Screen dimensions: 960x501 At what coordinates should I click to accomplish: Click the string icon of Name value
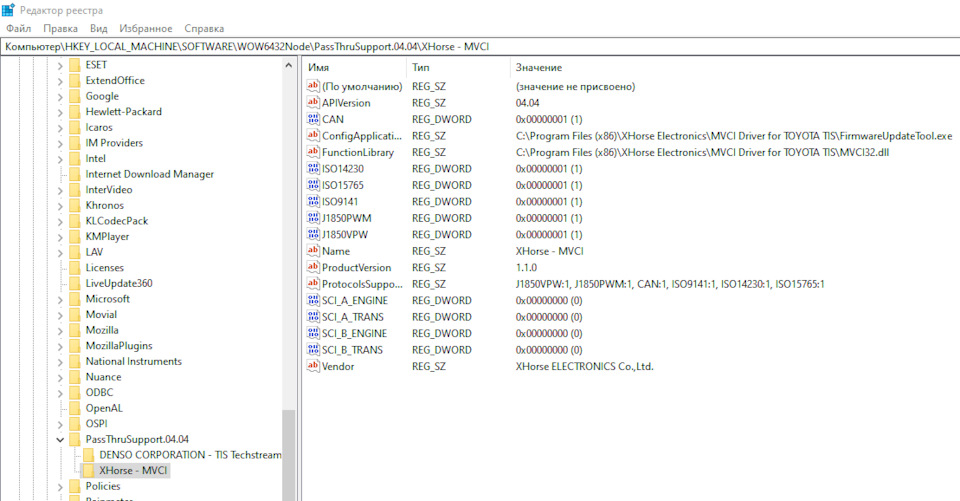(313, 251)
